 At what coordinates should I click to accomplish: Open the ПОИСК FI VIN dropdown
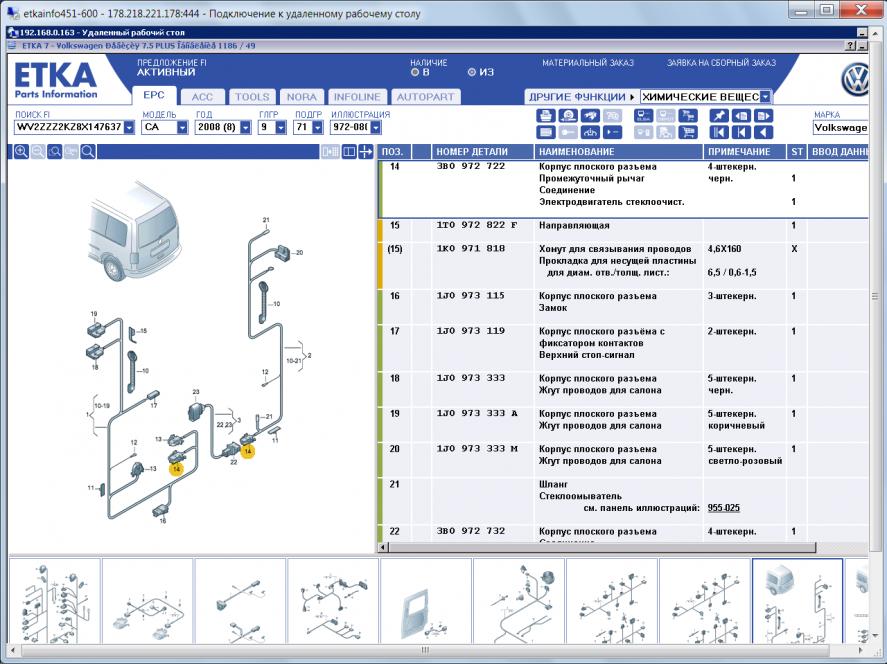[x=129, y=127]
